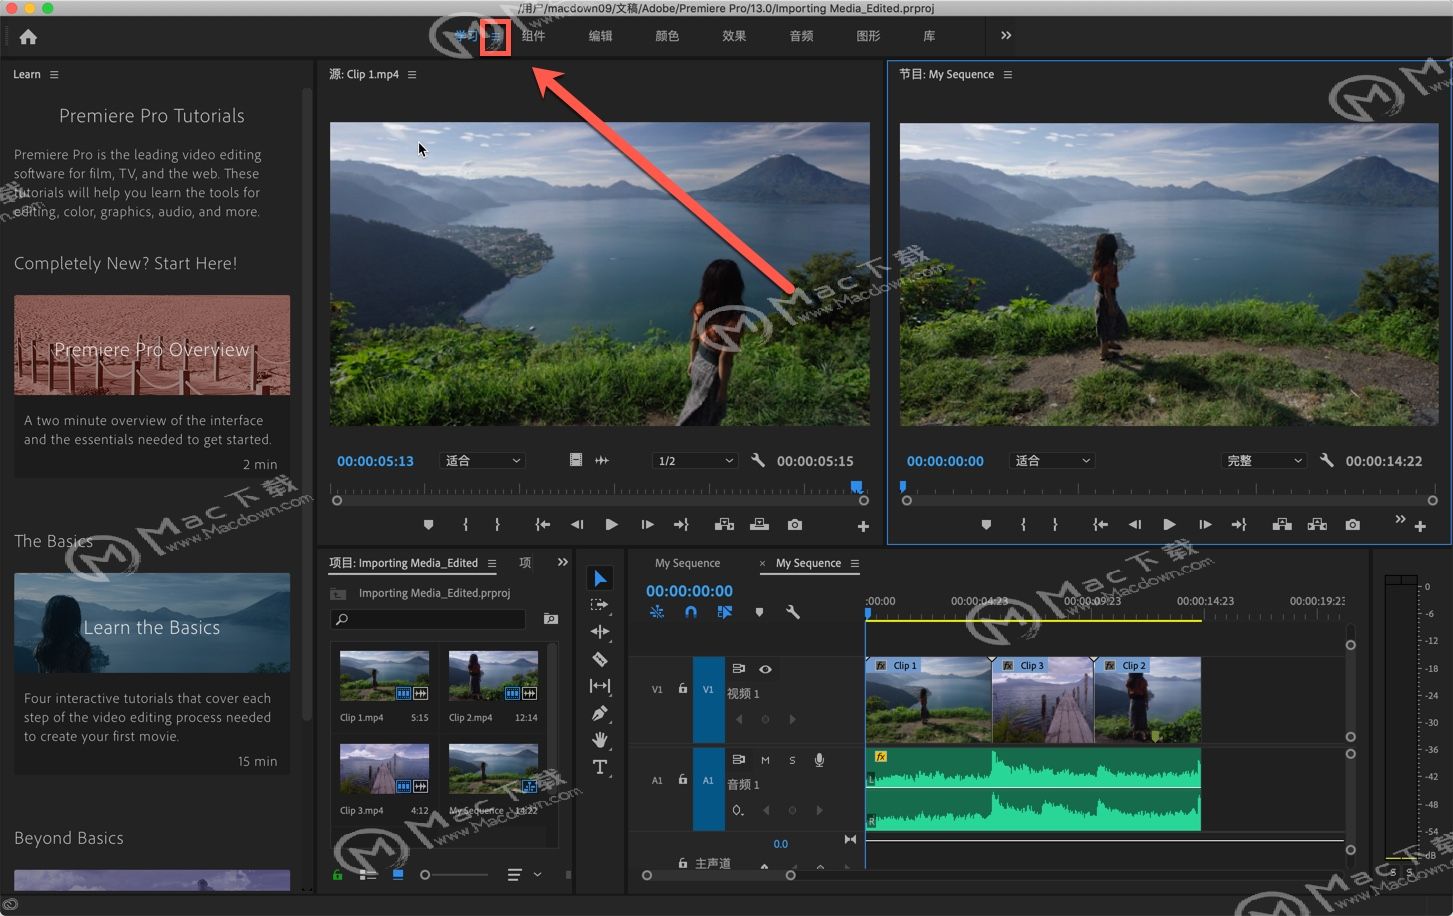Mute audio track A1

point(765,760)
